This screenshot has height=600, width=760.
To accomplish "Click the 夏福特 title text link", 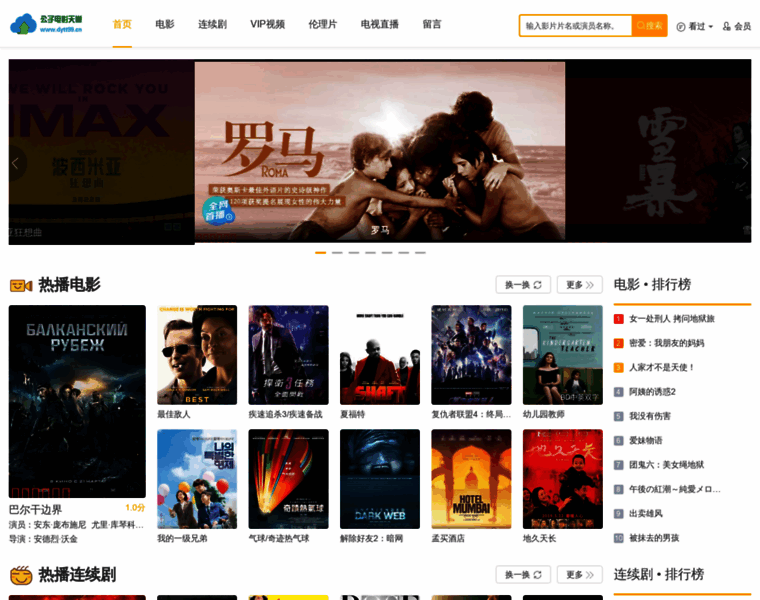I will coord(352,414).
